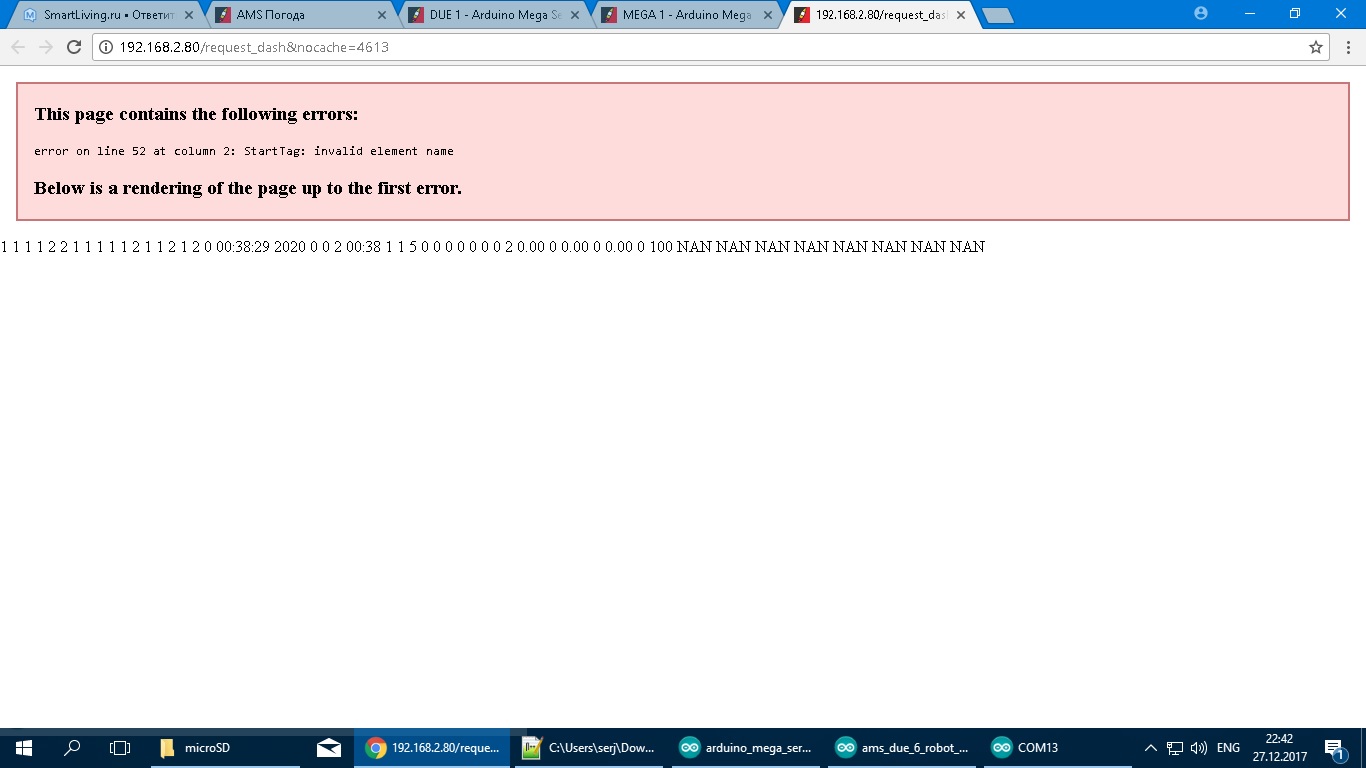
Task: Expand hidden icons in the system tray
Action: 1150,747
